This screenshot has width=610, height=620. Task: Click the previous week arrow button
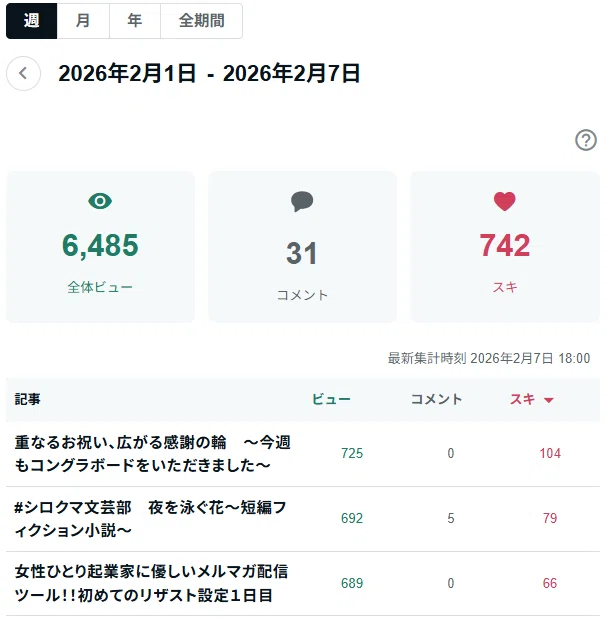(x=23, y=74)
